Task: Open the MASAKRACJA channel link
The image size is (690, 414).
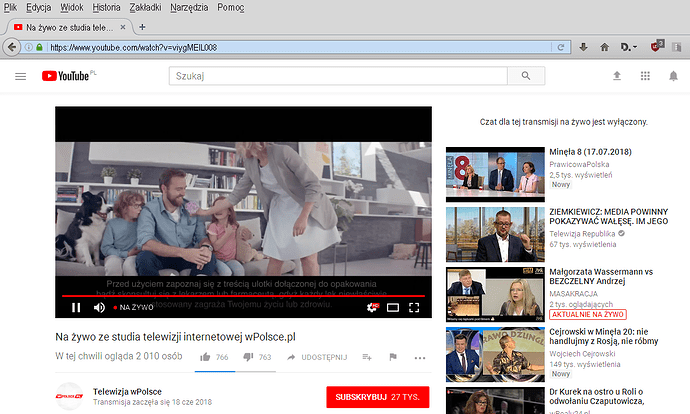Action: pyautogui.click(x=573, y=293)
